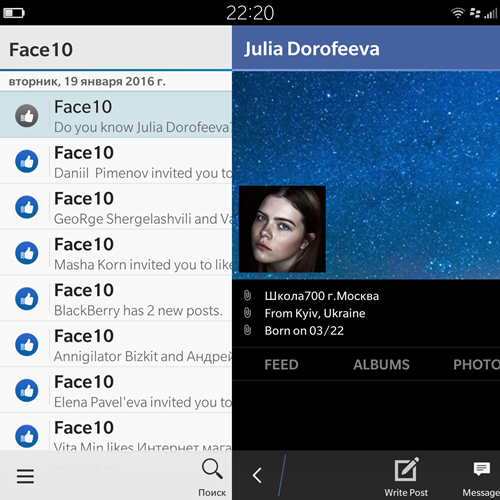500x500 pixels.
Task: Tap the BlackBerry logo icon in status bar
Action: click(x=475, y=13)
